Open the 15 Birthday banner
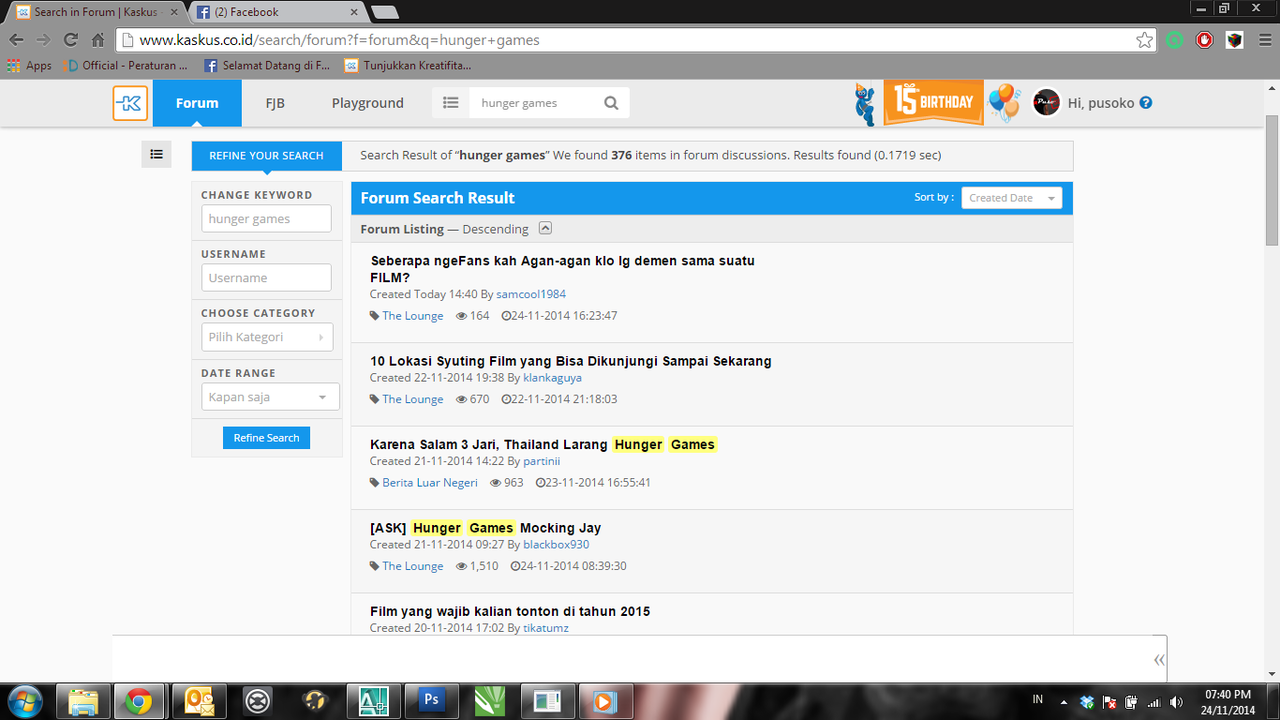The height and width of the screenshot is (720, 1280). [933, 102]
